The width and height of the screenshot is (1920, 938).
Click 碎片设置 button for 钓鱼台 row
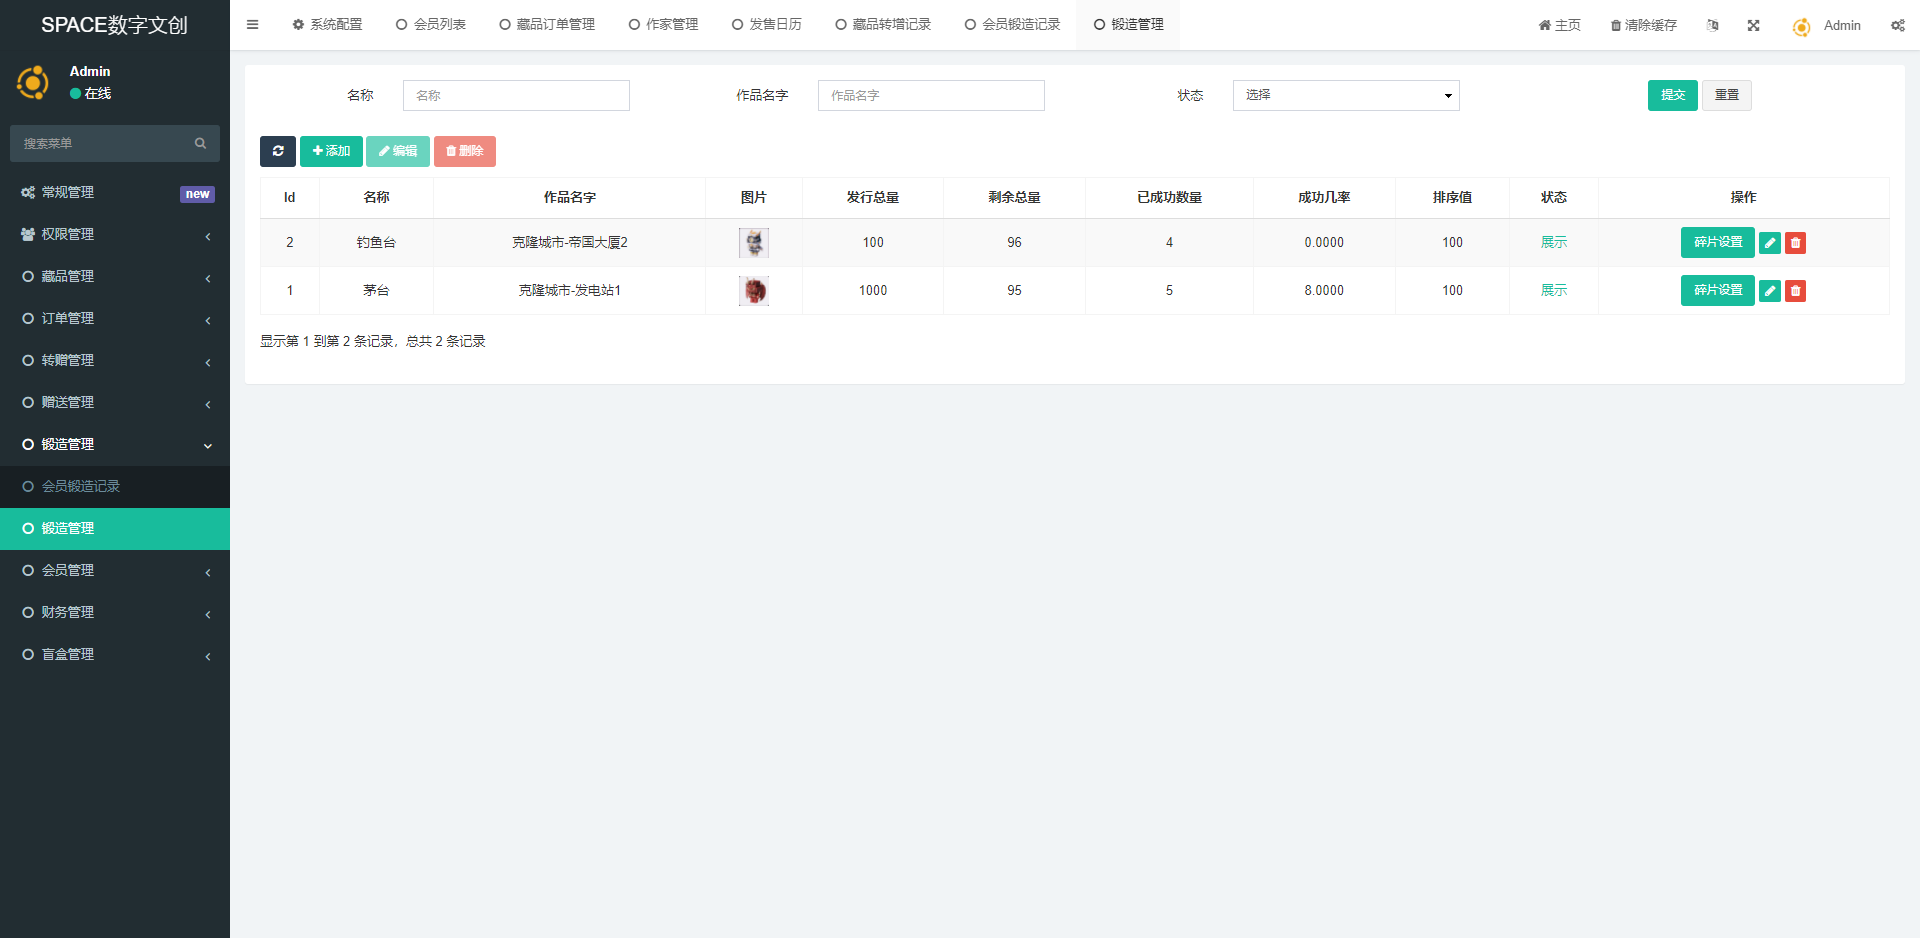1717,243
